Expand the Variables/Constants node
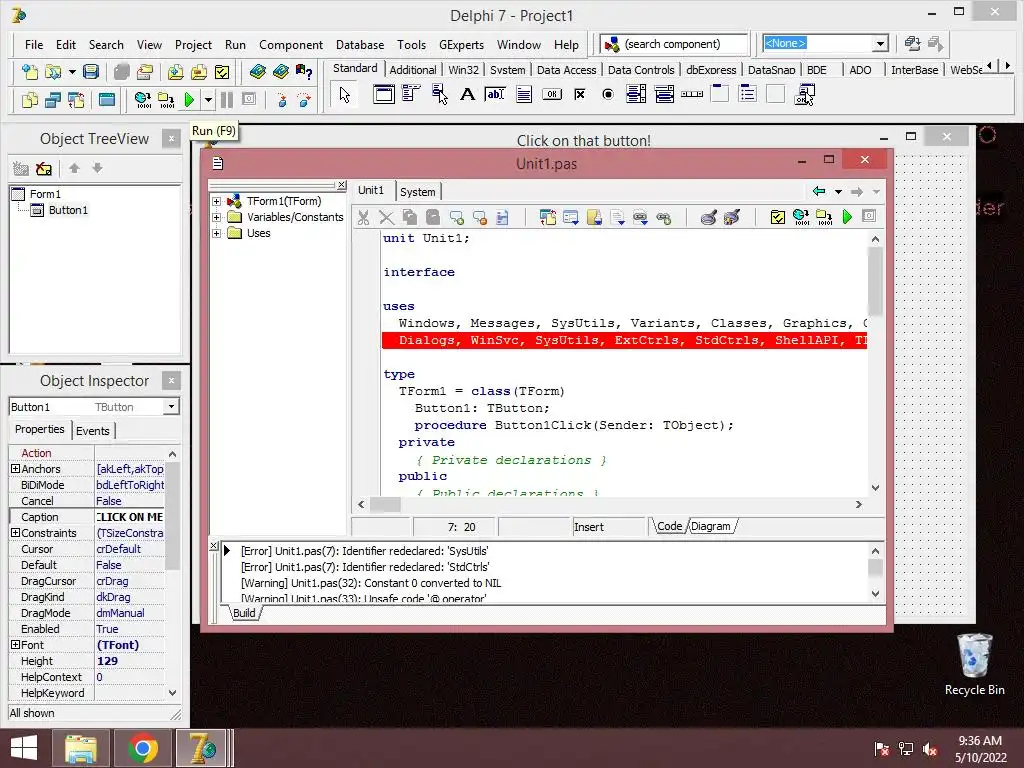Viewport: 1024px width, 768px height. click(x=216, y=217)
